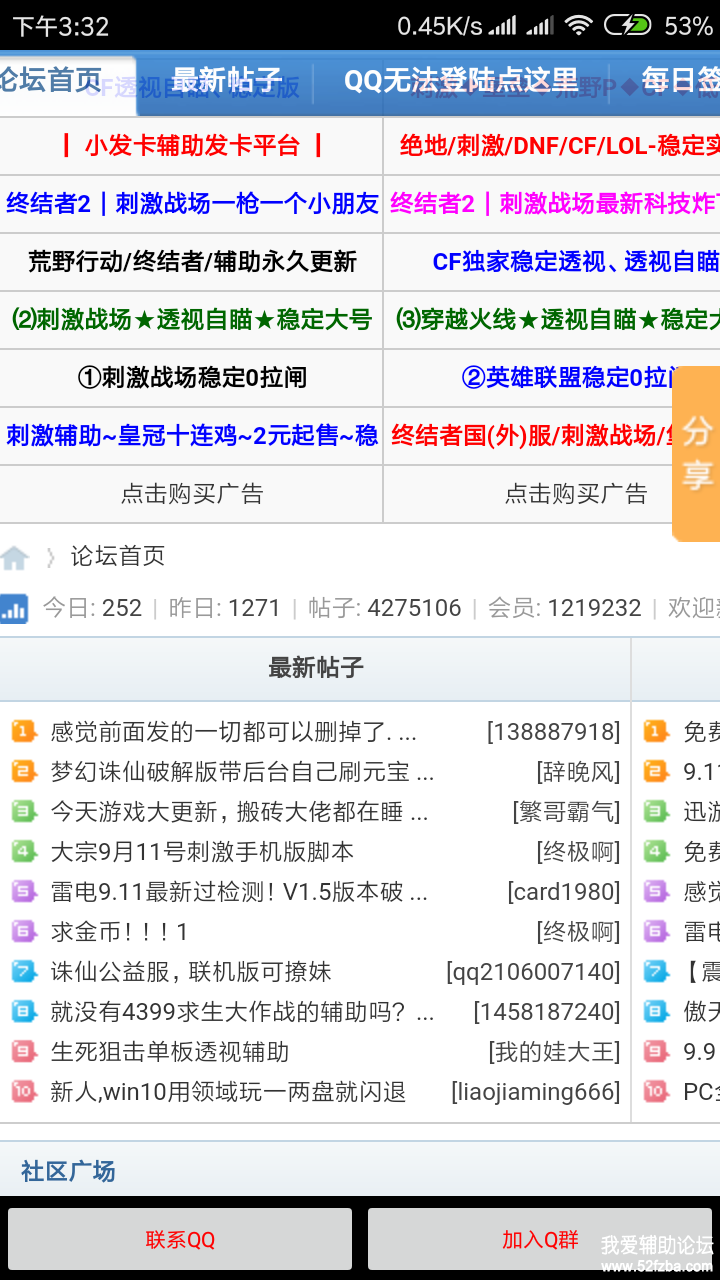The width and height of the screenshot is (720, 1280).
Task: Open 每日签到 tab at right edge
Action: (x=680, y=81)
